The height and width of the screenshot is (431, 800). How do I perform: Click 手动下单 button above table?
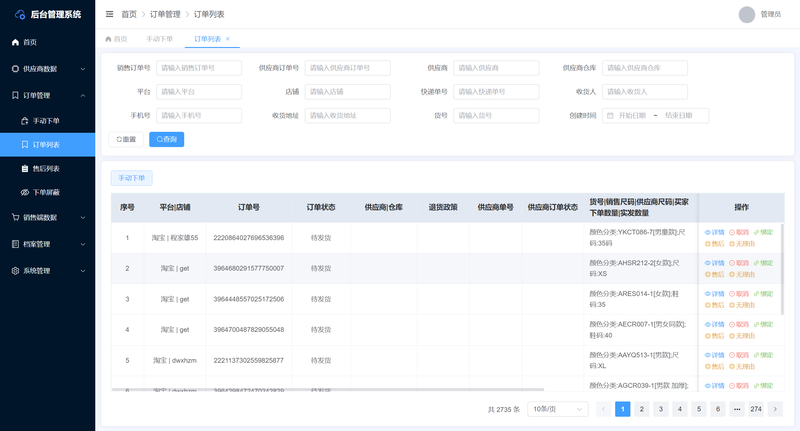point(132,178)
